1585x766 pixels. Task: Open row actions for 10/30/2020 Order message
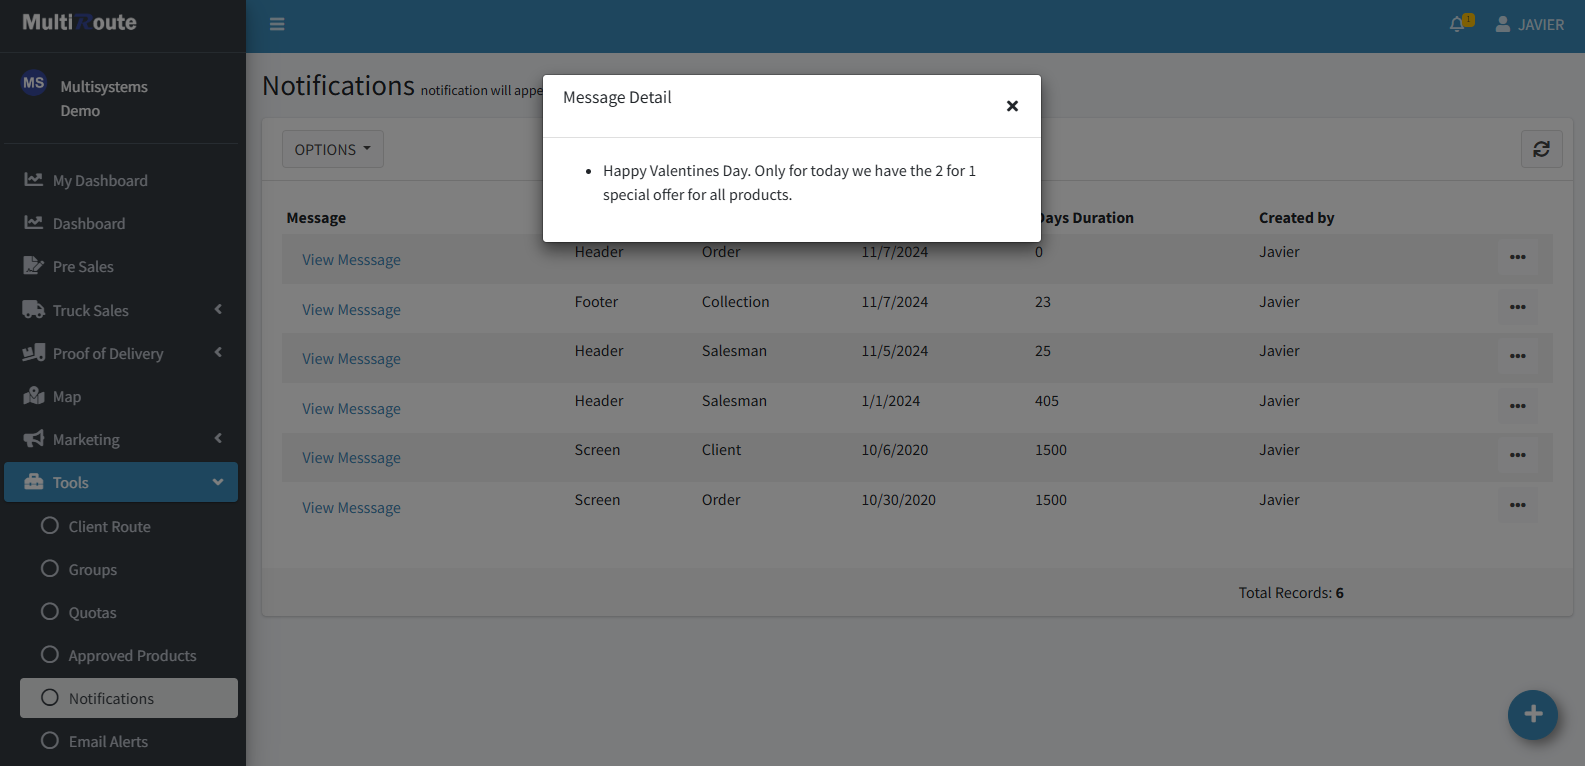click(1517, 505)
